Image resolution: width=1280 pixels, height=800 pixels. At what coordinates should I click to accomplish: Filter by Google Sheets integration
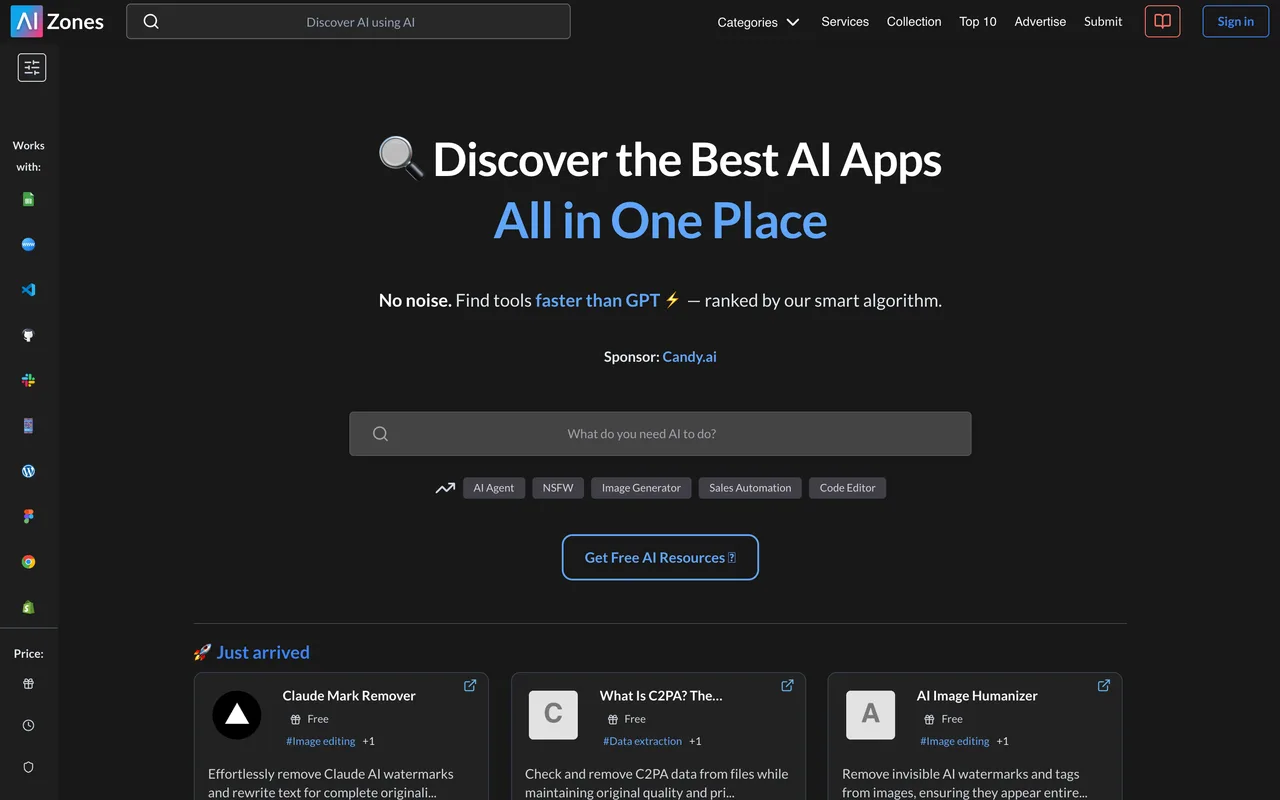(x=28, y=199)
